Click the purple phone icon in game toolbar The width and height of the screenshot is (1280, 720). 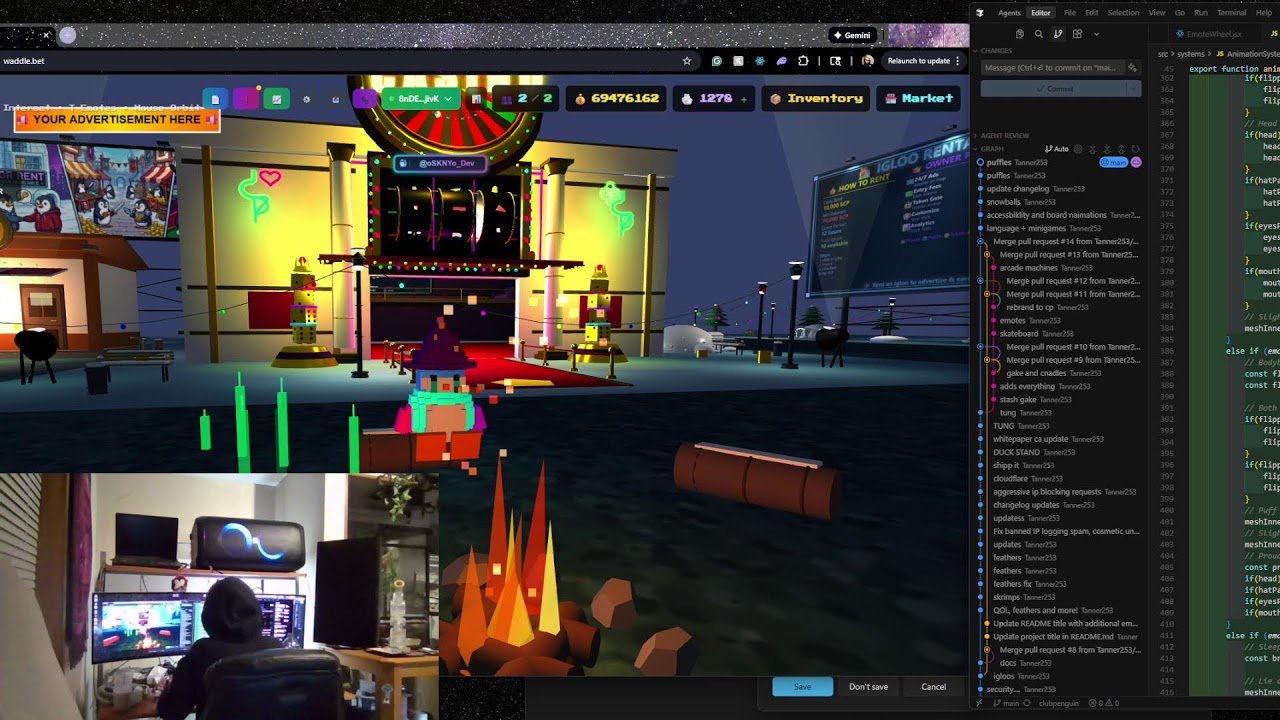pyautogui.click(x=365, y=99)
